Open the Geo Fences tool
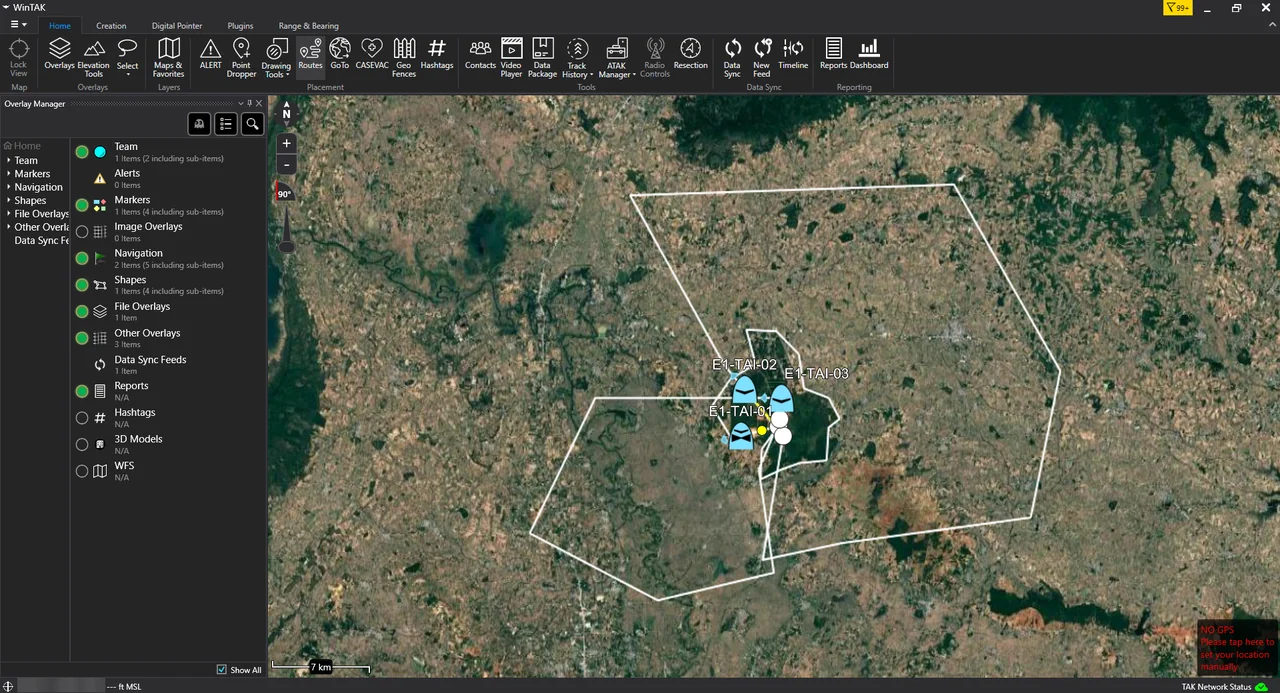Viewport: 1280px width, 693px height. [x=404, y=58]
